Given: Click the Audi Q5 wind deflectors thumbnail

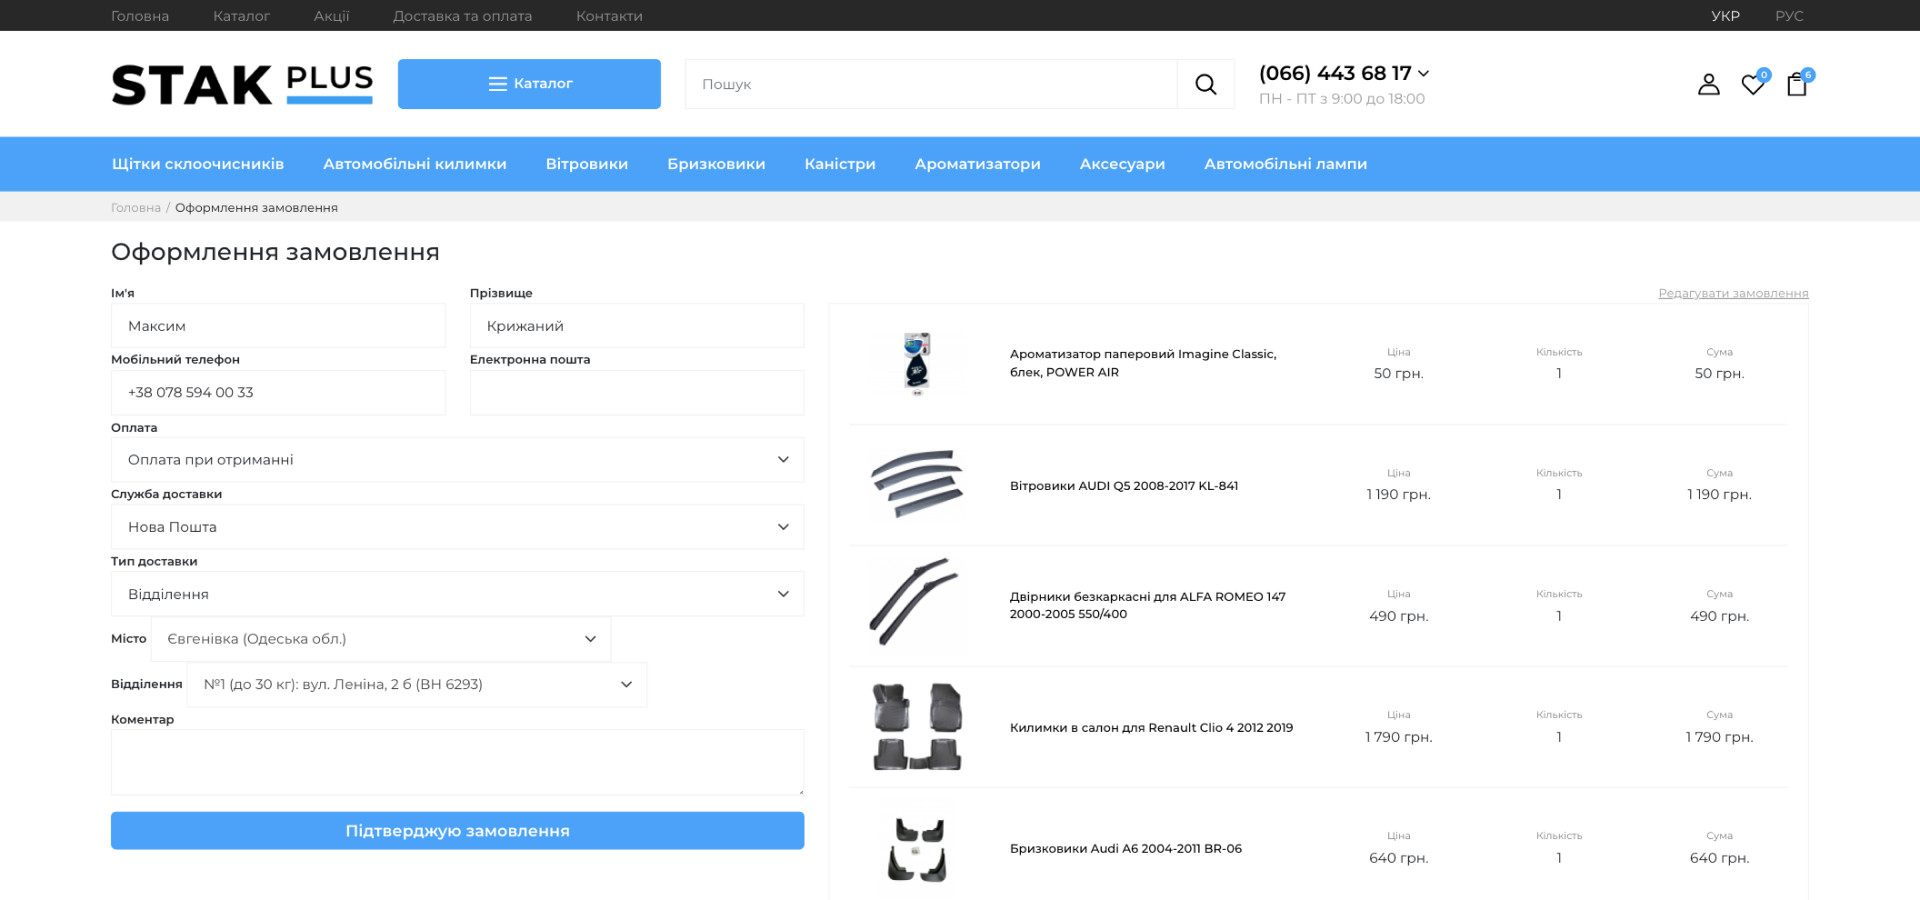Looking at the screenshot, I should 917,485.
